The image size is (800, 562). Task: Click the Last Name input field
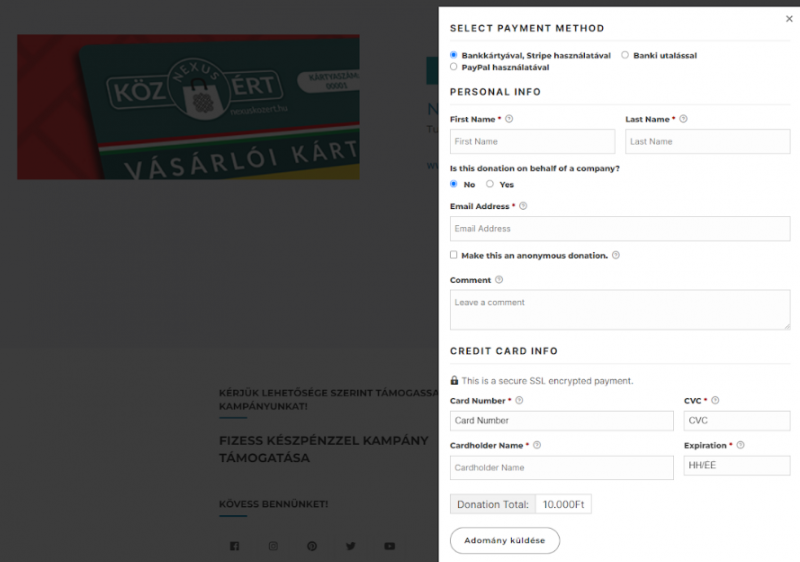pyautogui.click(x=708, y=141)
